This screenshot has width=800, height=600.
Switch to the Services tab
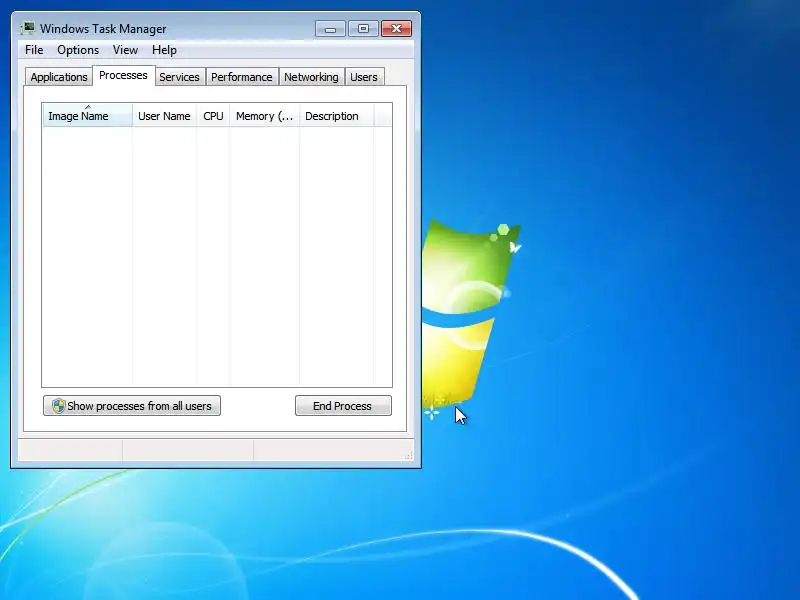pyautogui.click(x=179, y=77)
